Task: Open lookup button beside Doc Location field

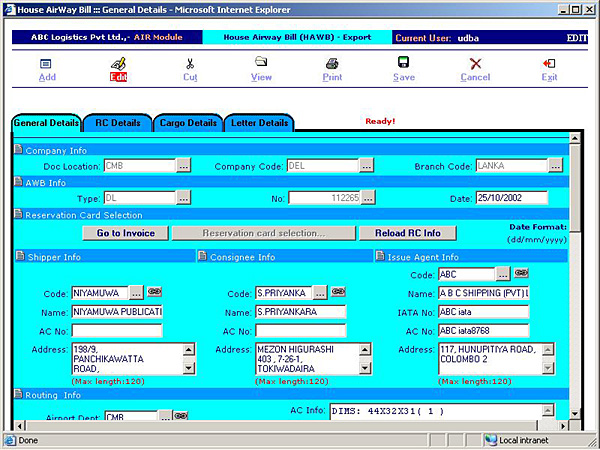Action: tap(184, 165)
